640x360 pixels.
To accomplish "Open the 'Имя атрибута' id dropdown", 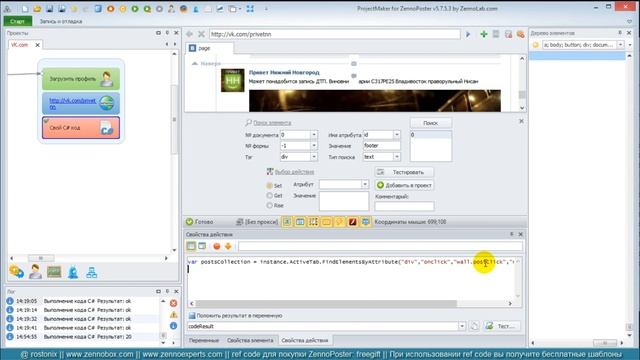I will [397, 135].
